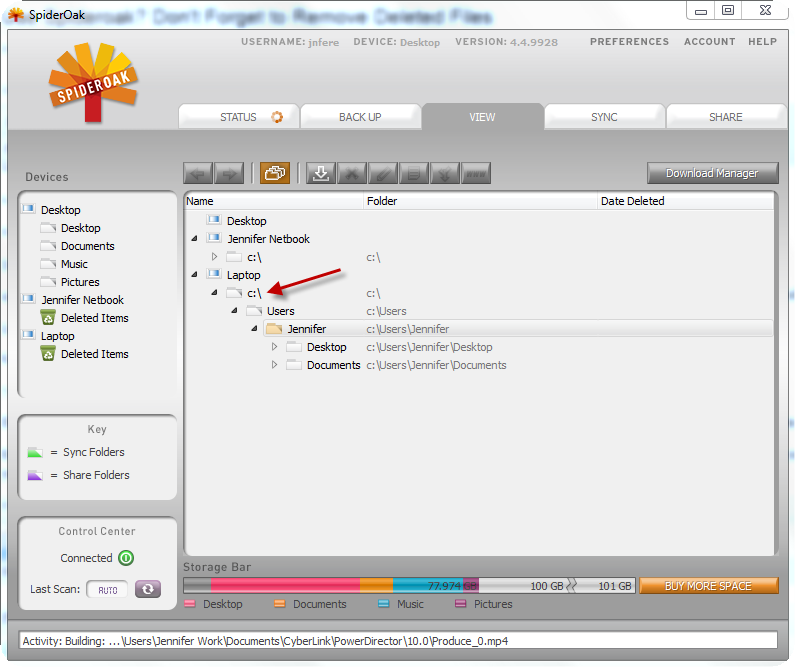Select the Music folder in Devices panel
Screen dimensions: 795x667
[74, 264]
